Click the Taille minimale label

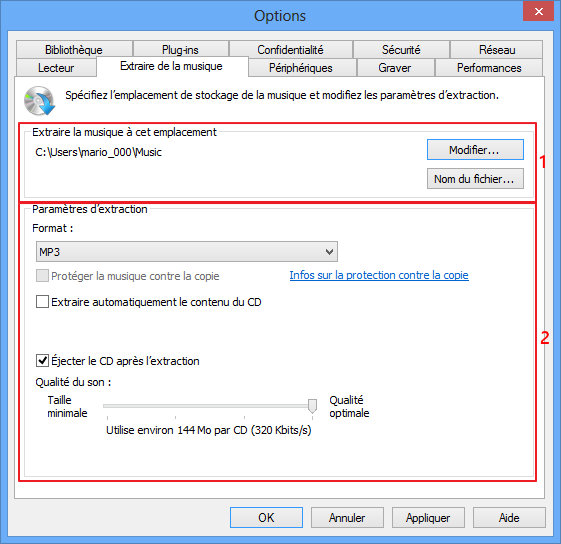click(67, 406)
